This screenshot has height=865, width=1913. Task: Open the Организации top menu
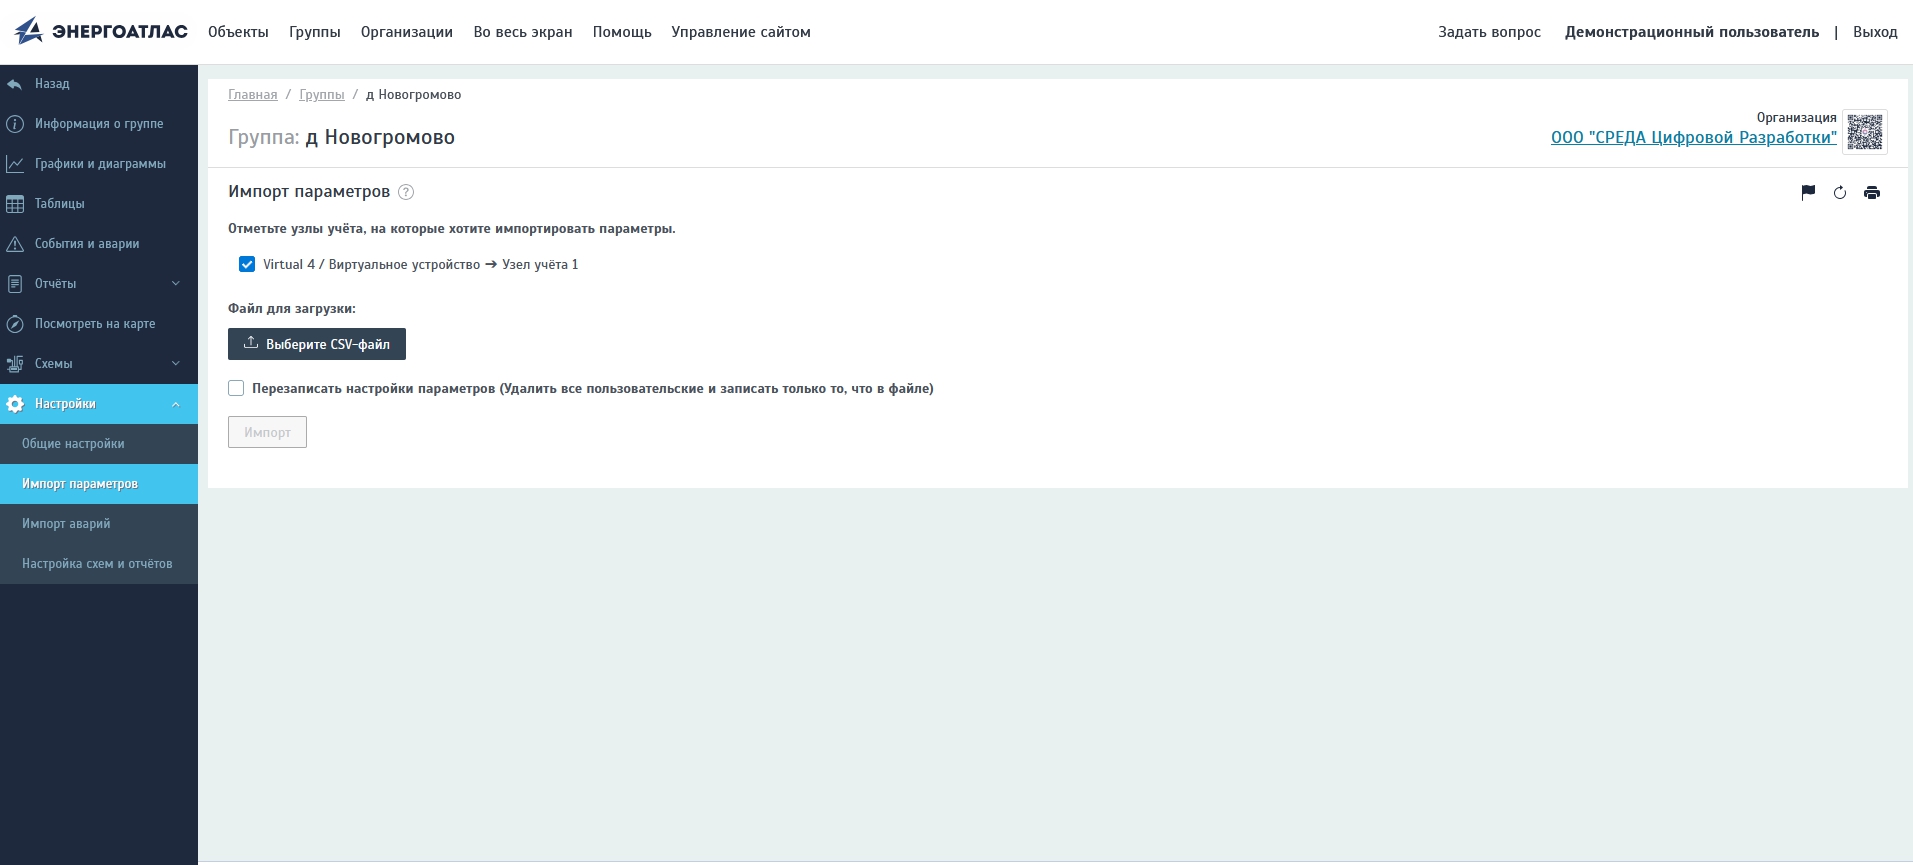[407, 32]
